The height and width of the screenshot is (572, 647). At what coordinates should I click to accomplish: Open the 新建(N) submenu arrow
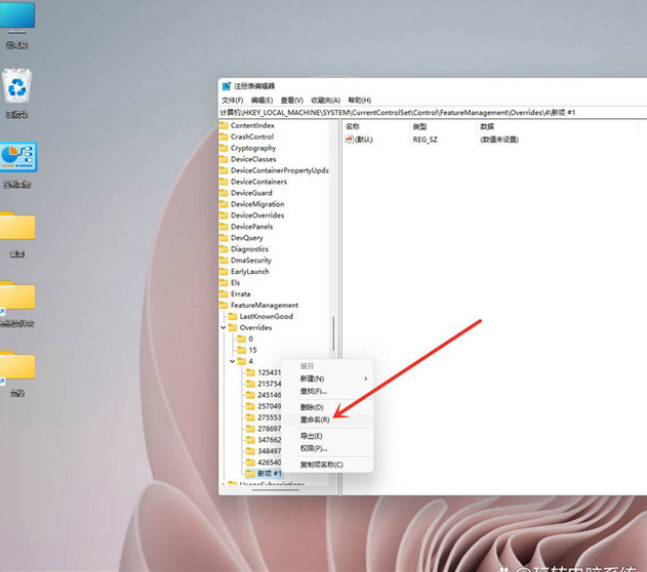[x=365, y=379]
